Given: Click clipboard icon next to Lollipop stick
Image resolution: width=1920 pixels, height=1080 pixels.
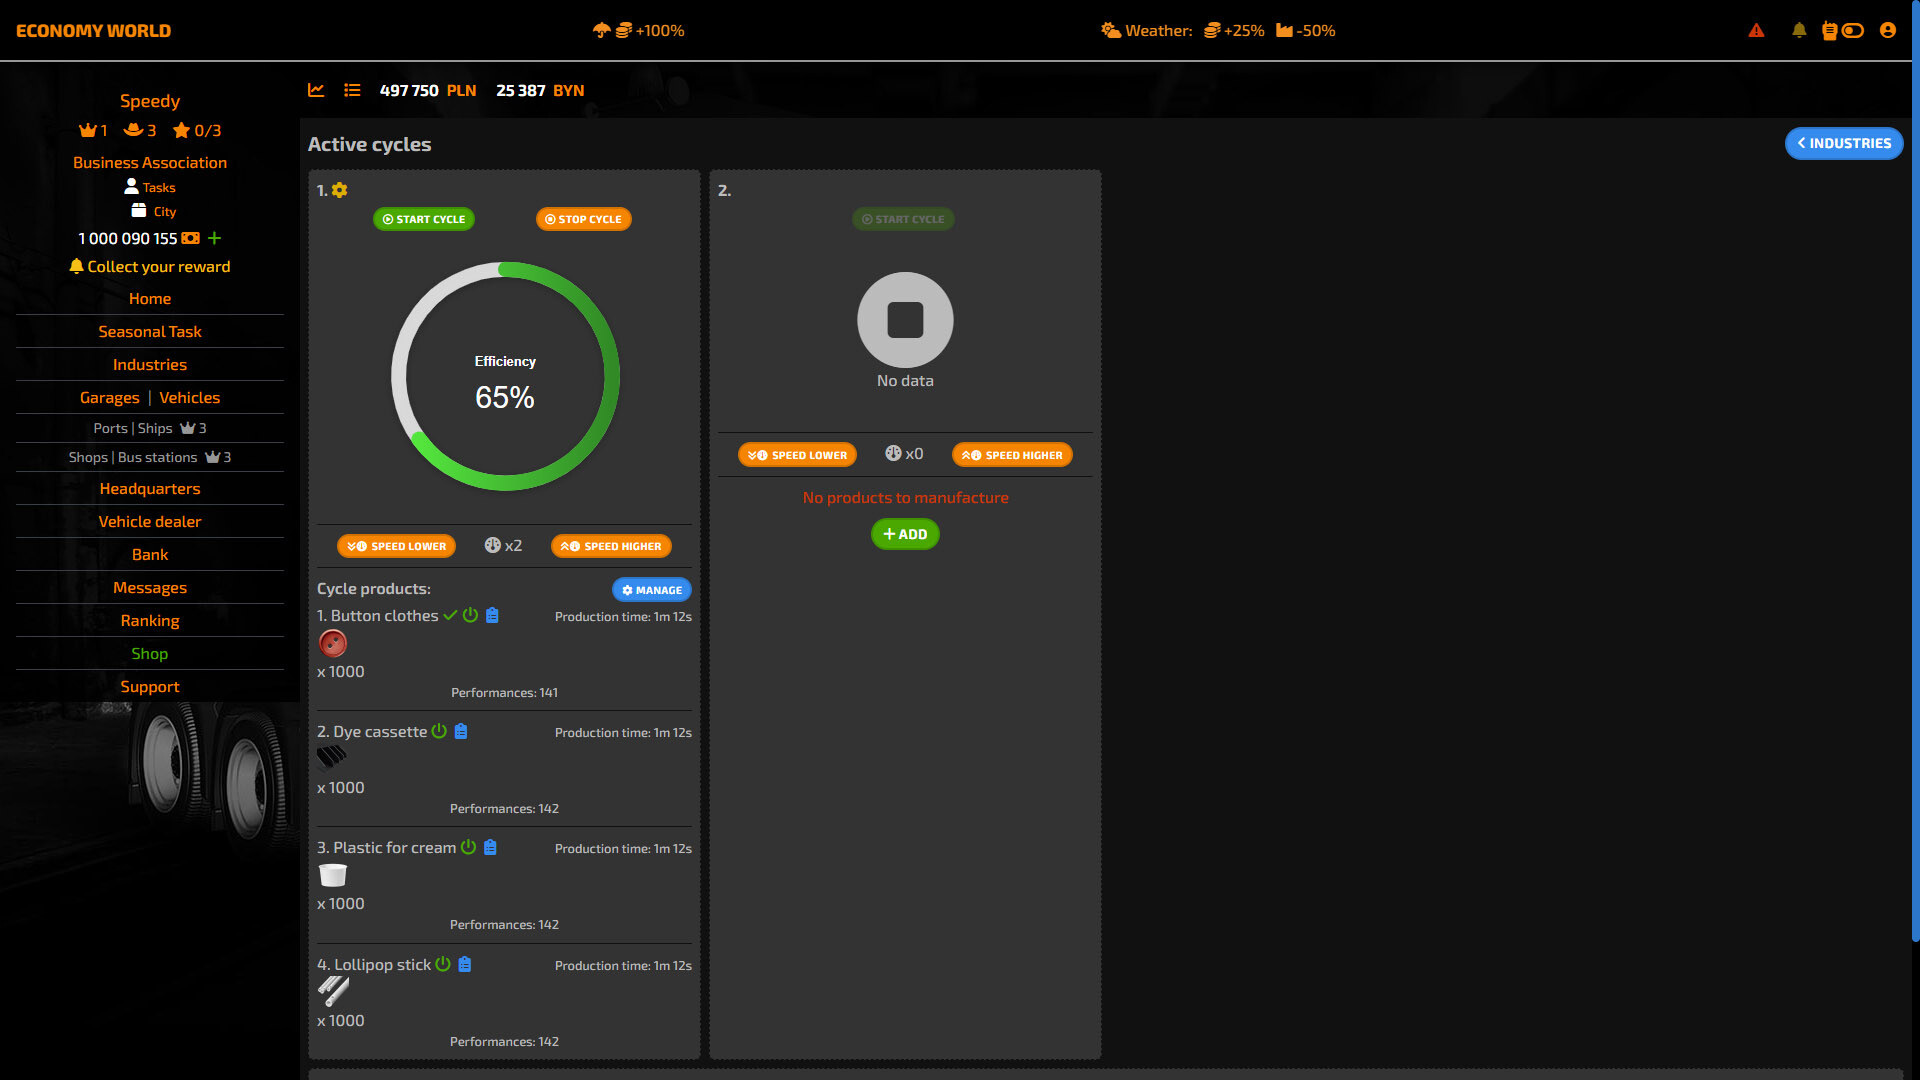Looking at the screenshot, I should tap(465, 965).
